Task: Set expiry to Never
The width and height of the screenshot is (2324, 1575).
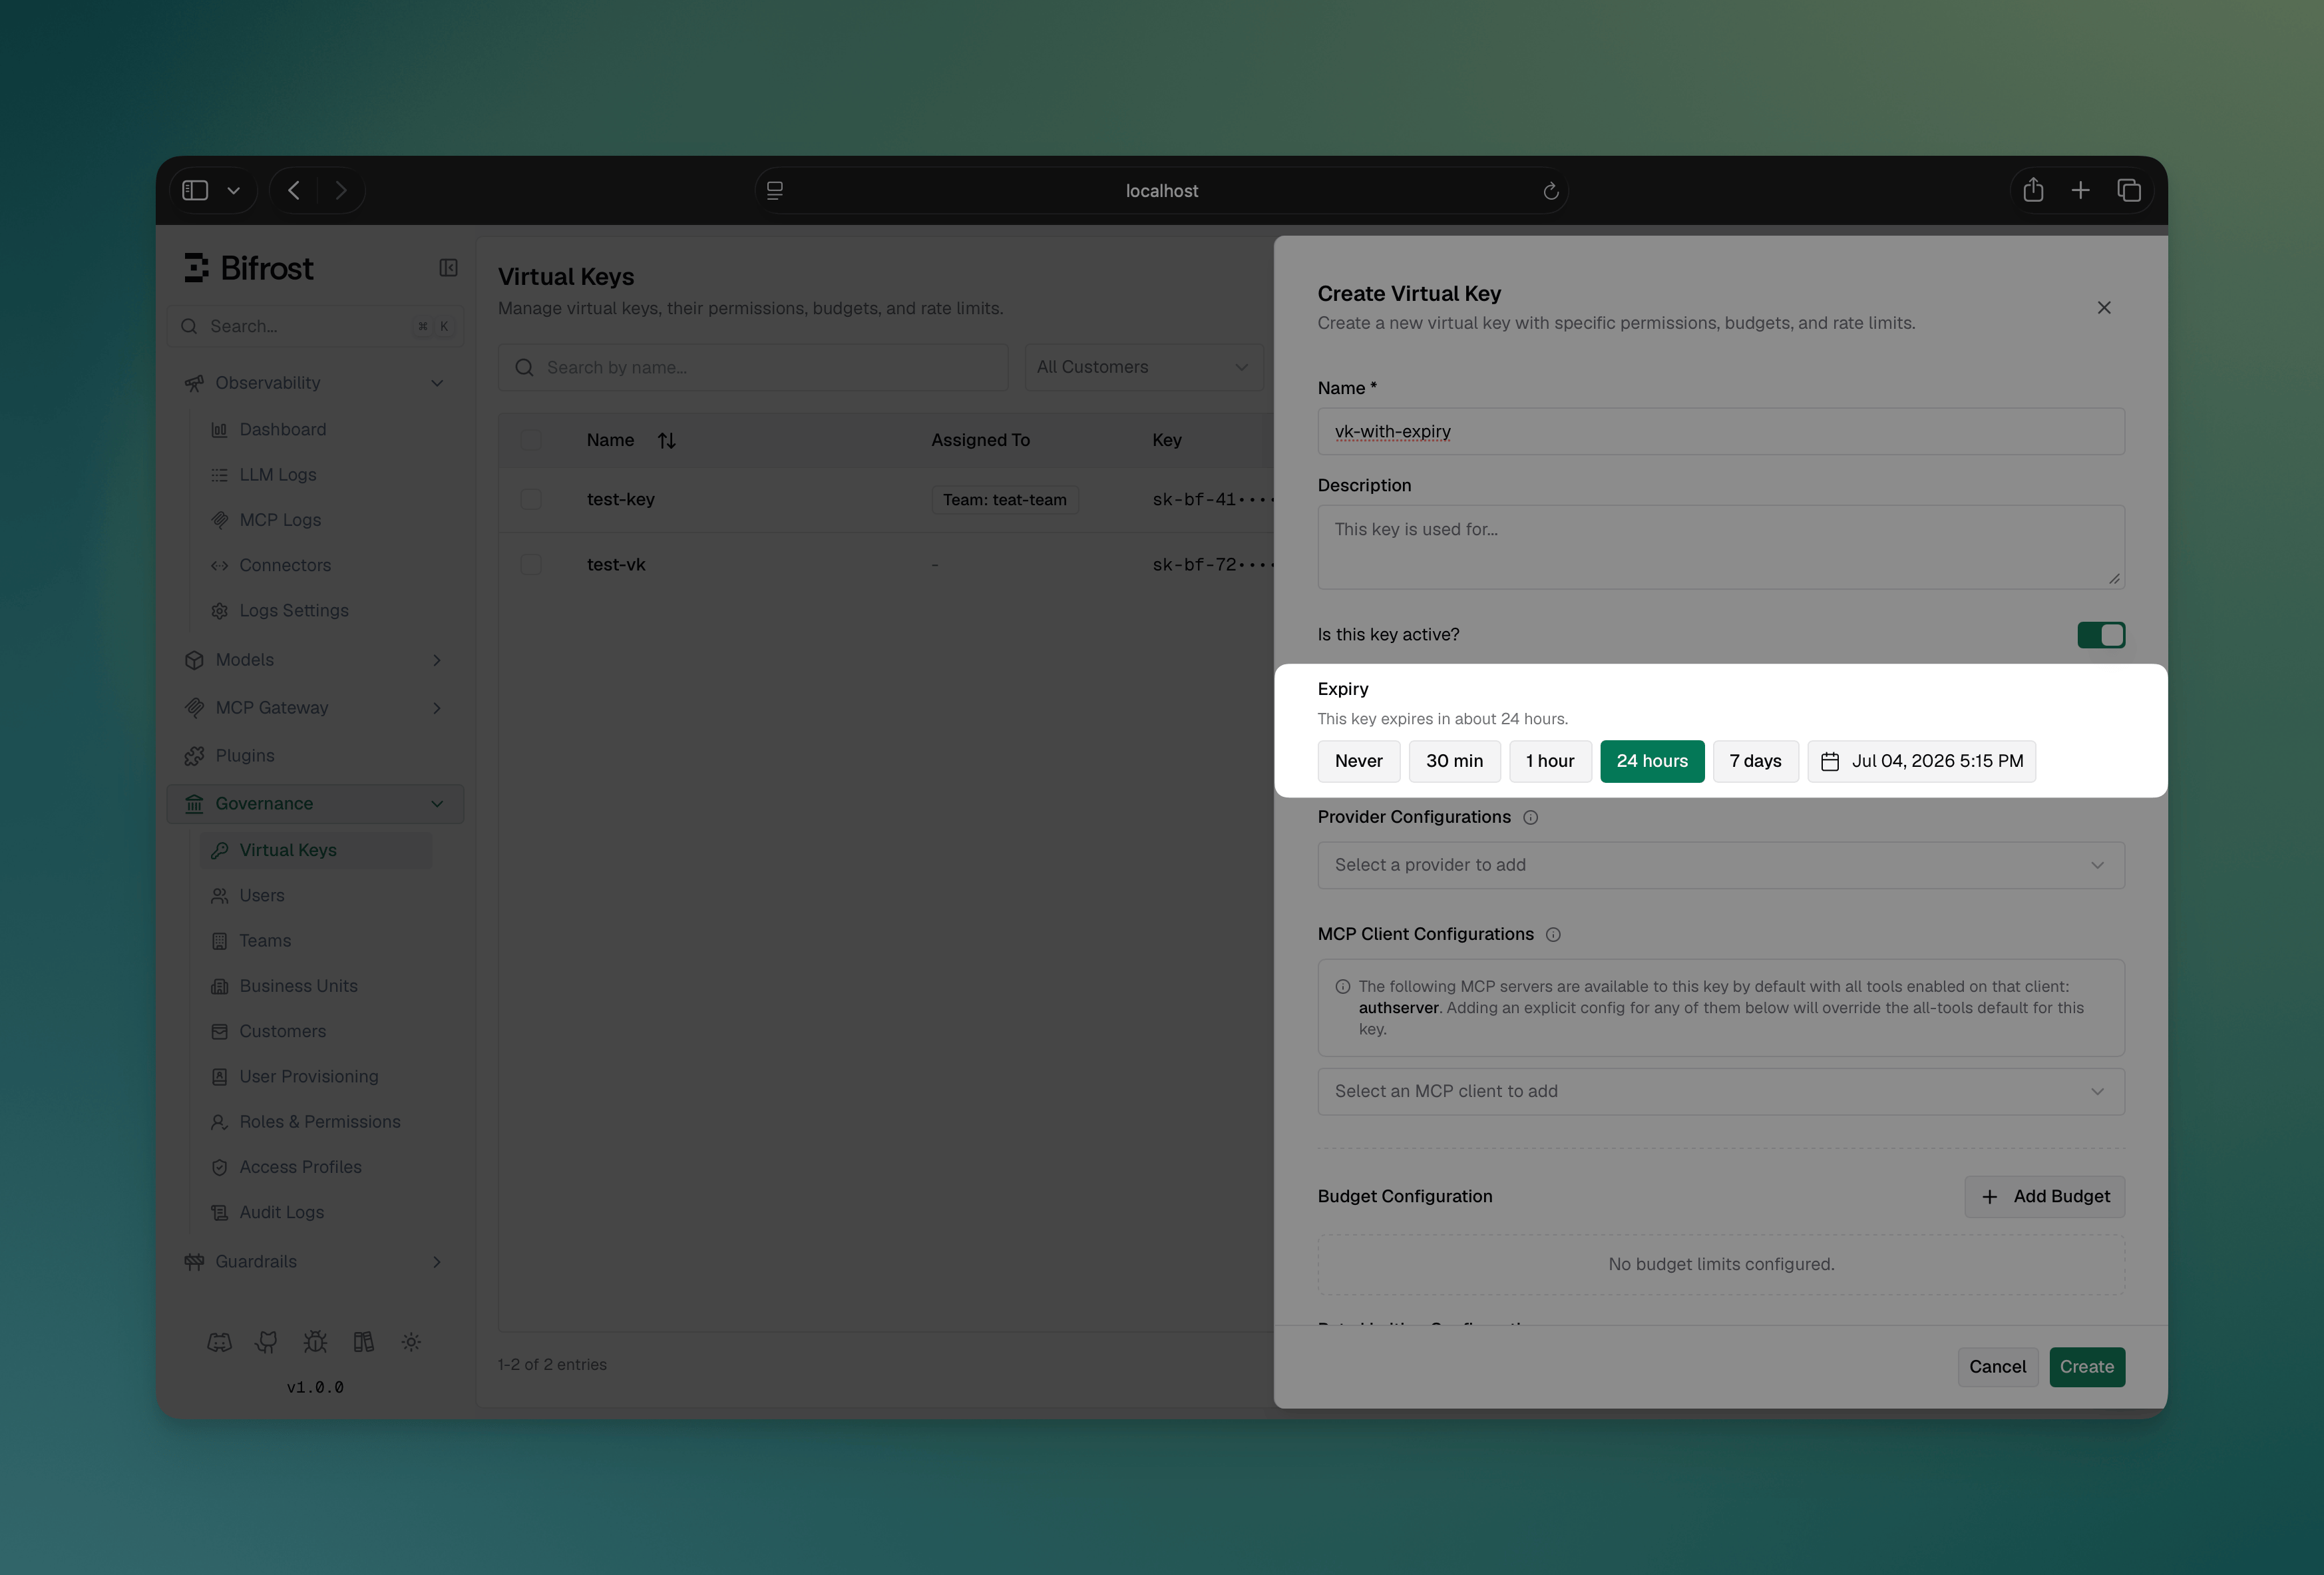Action: click(1358, 761)
